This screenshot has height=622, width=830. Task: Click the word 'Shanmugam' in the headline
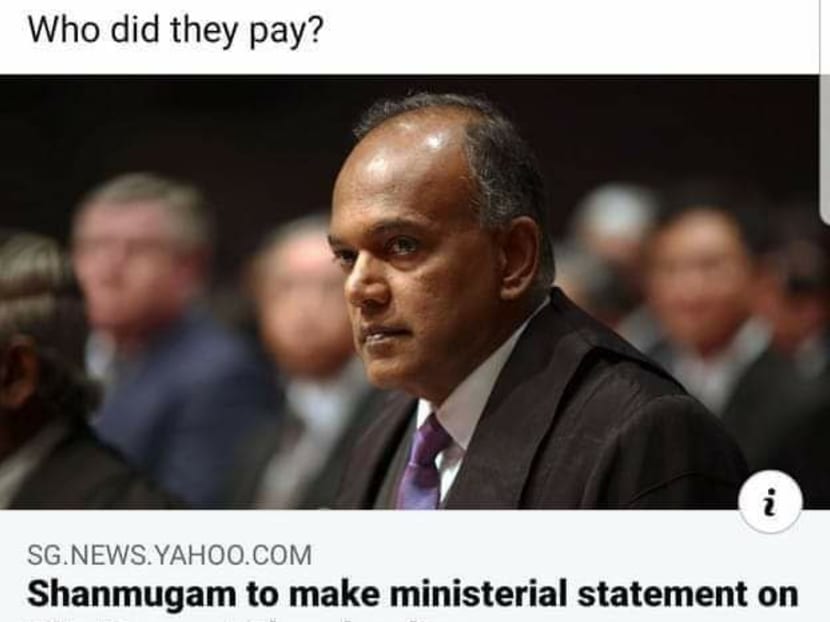pos(131,594)
